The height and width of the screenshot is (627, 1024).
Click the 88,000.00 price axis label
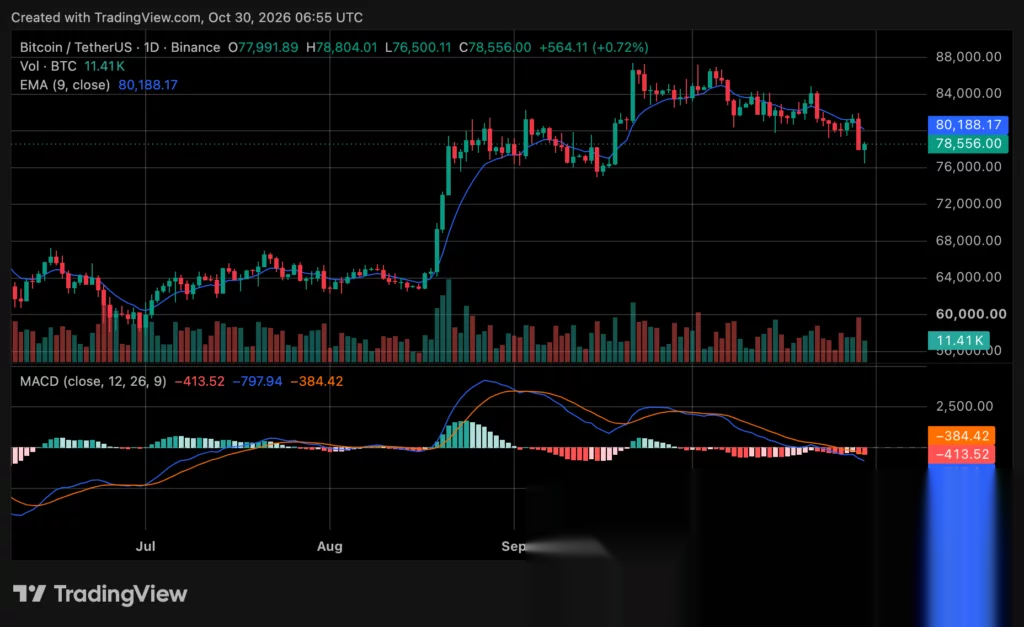968,57
